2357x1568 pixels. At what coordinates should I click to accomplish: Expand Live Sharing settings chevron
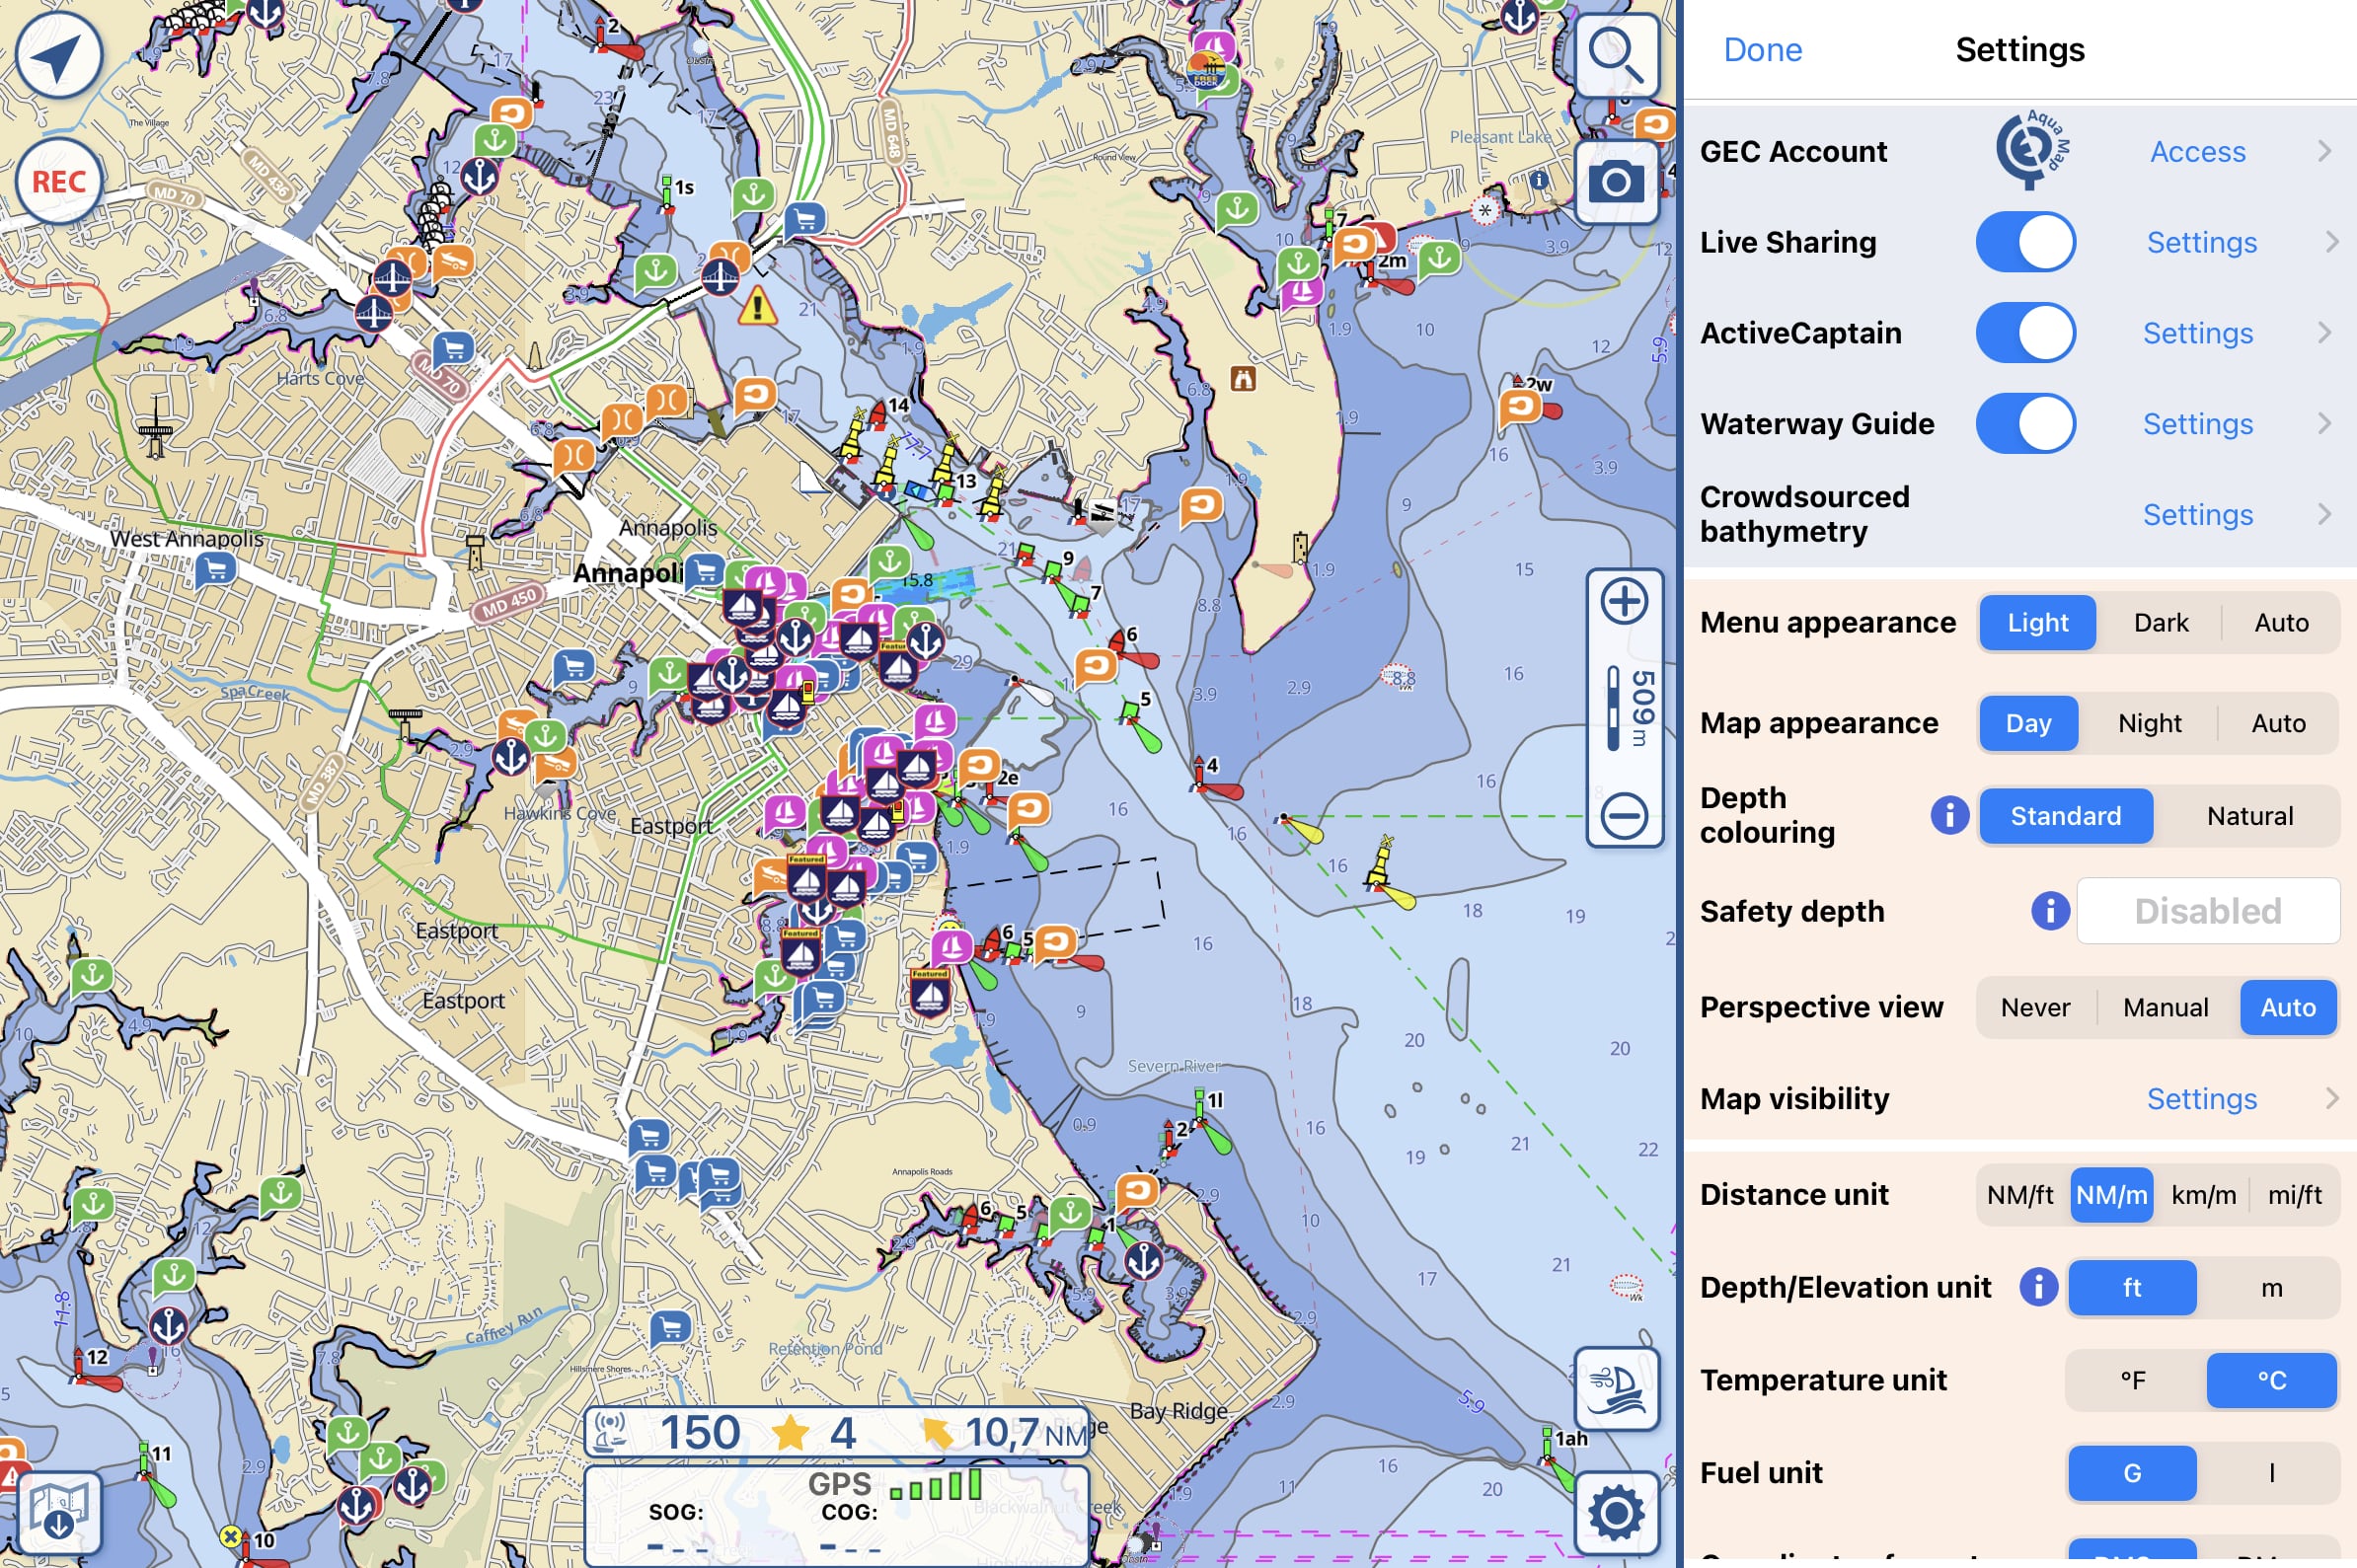coord(2331,242)
